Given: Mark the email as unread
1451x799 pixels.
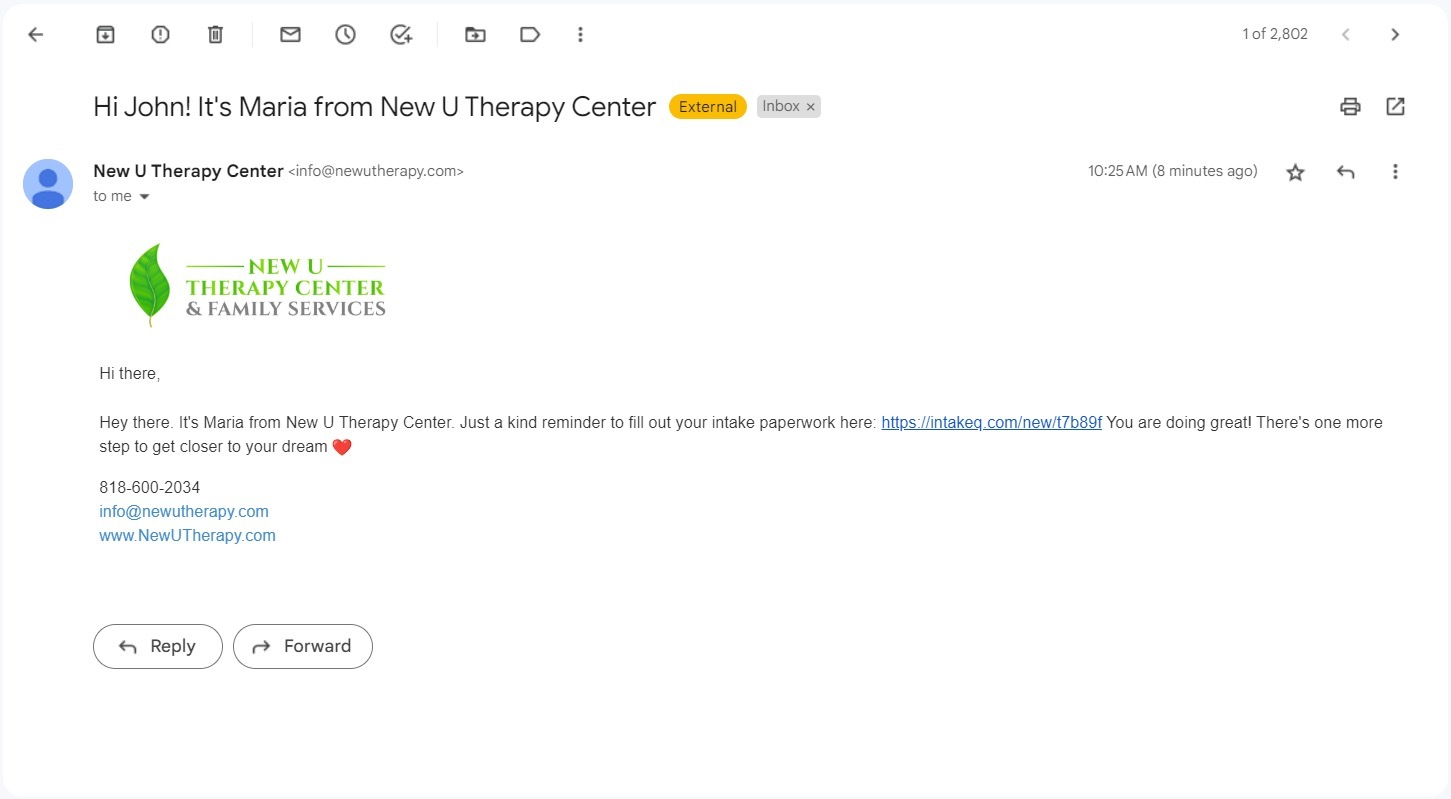Looking at the screenshot, I should tap(290, 35).
